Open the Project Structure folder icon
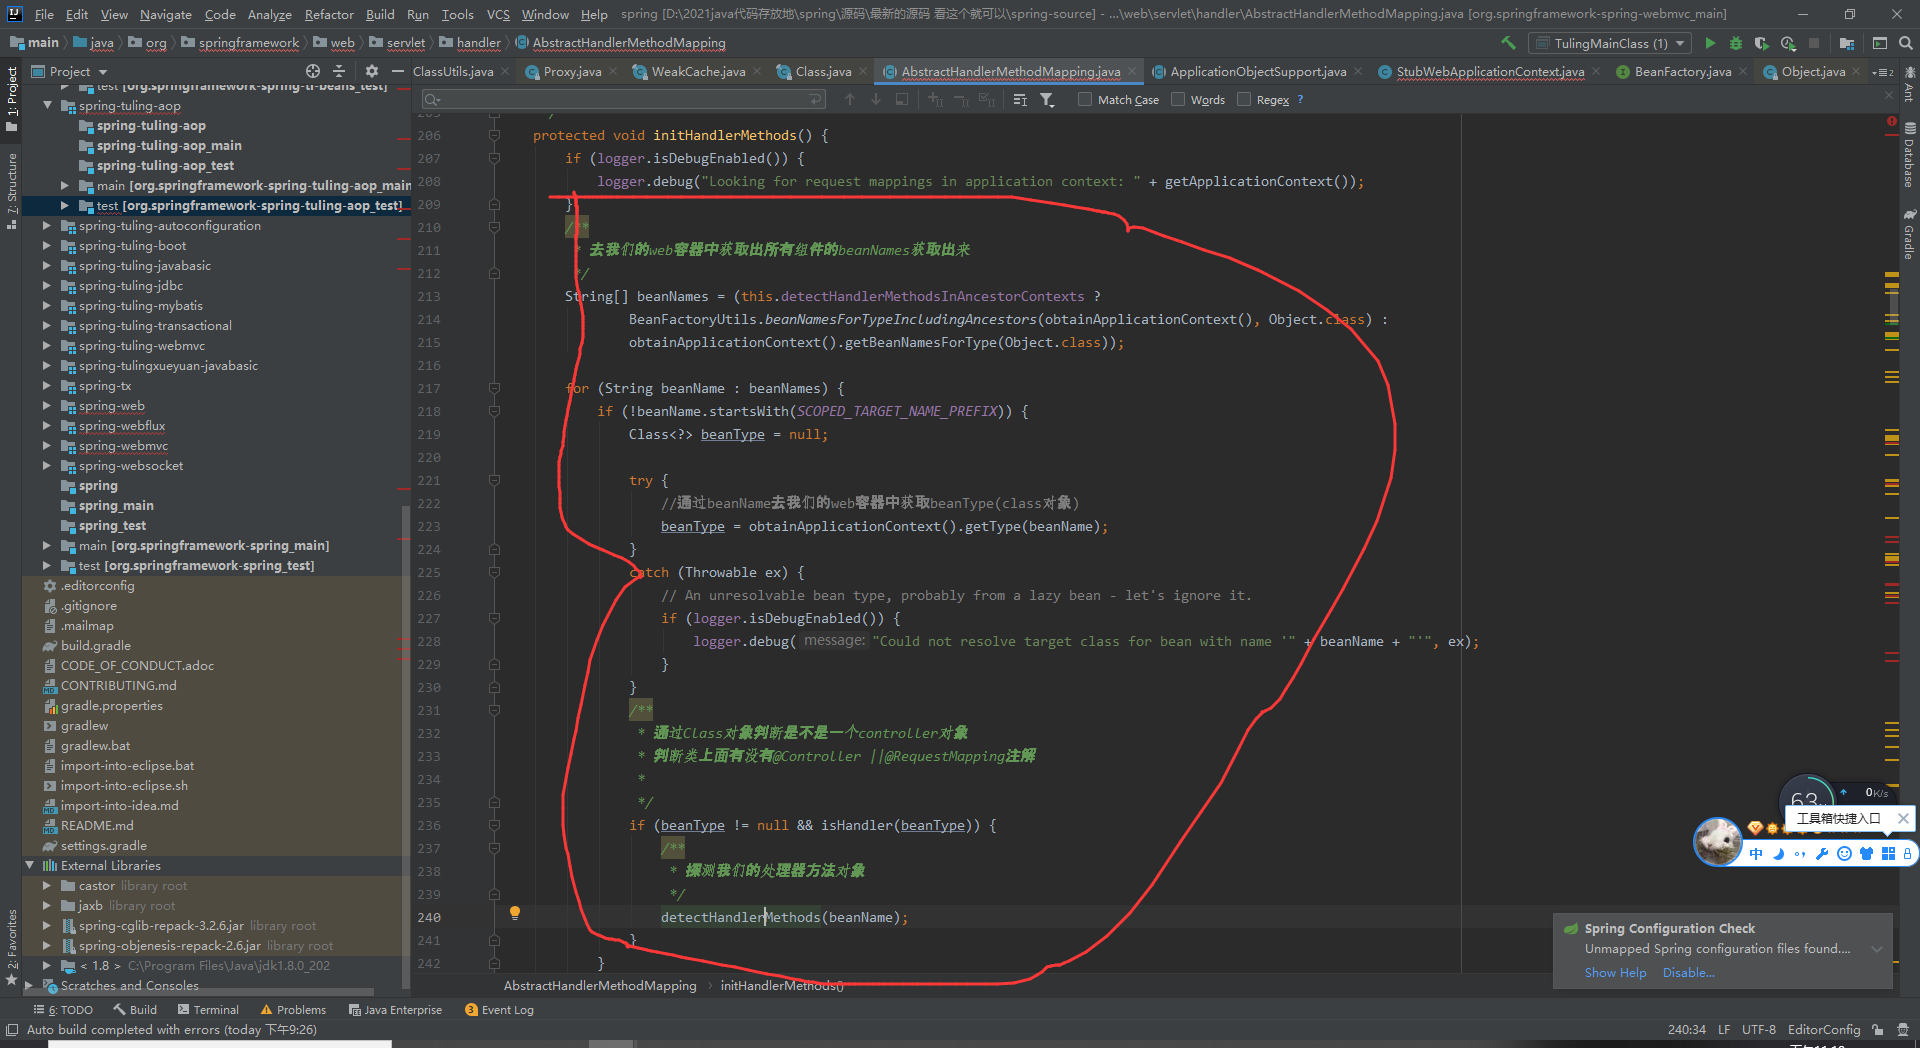The image size is (1920, 1048). (1846, 43)
